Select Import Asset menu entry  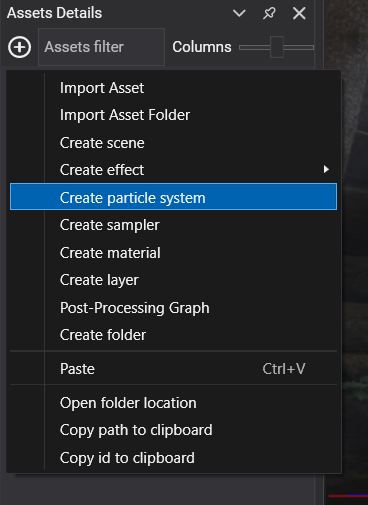(173, 88)
